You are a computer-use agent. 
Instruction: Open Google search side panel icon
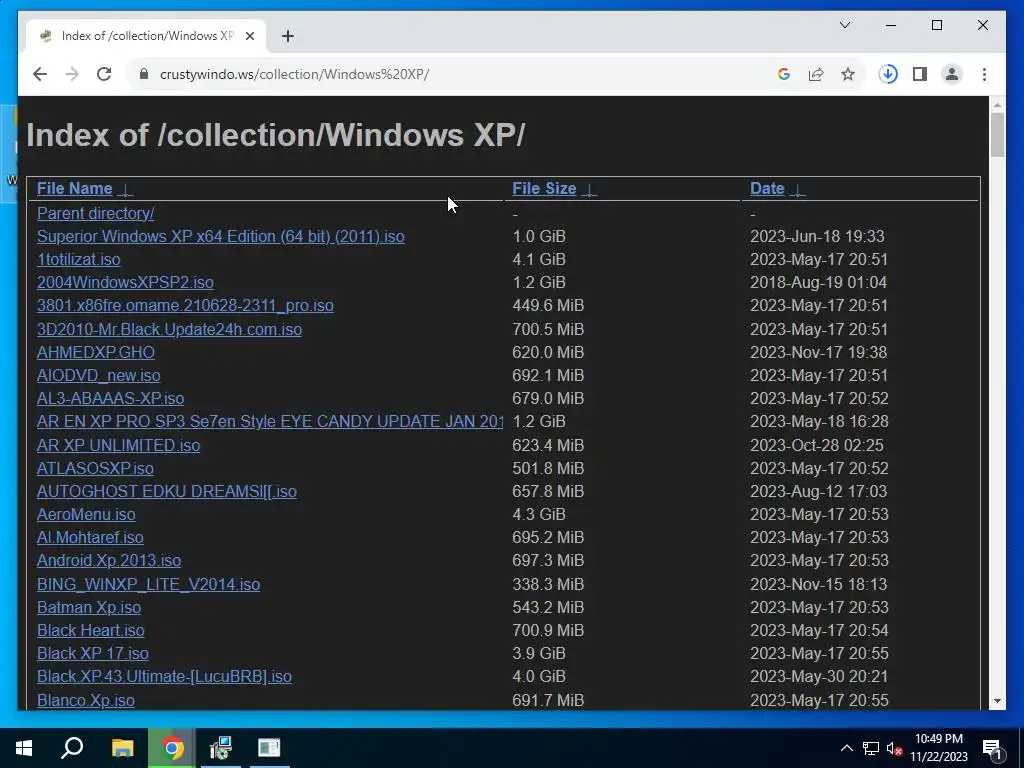click(x=784, y=74)
